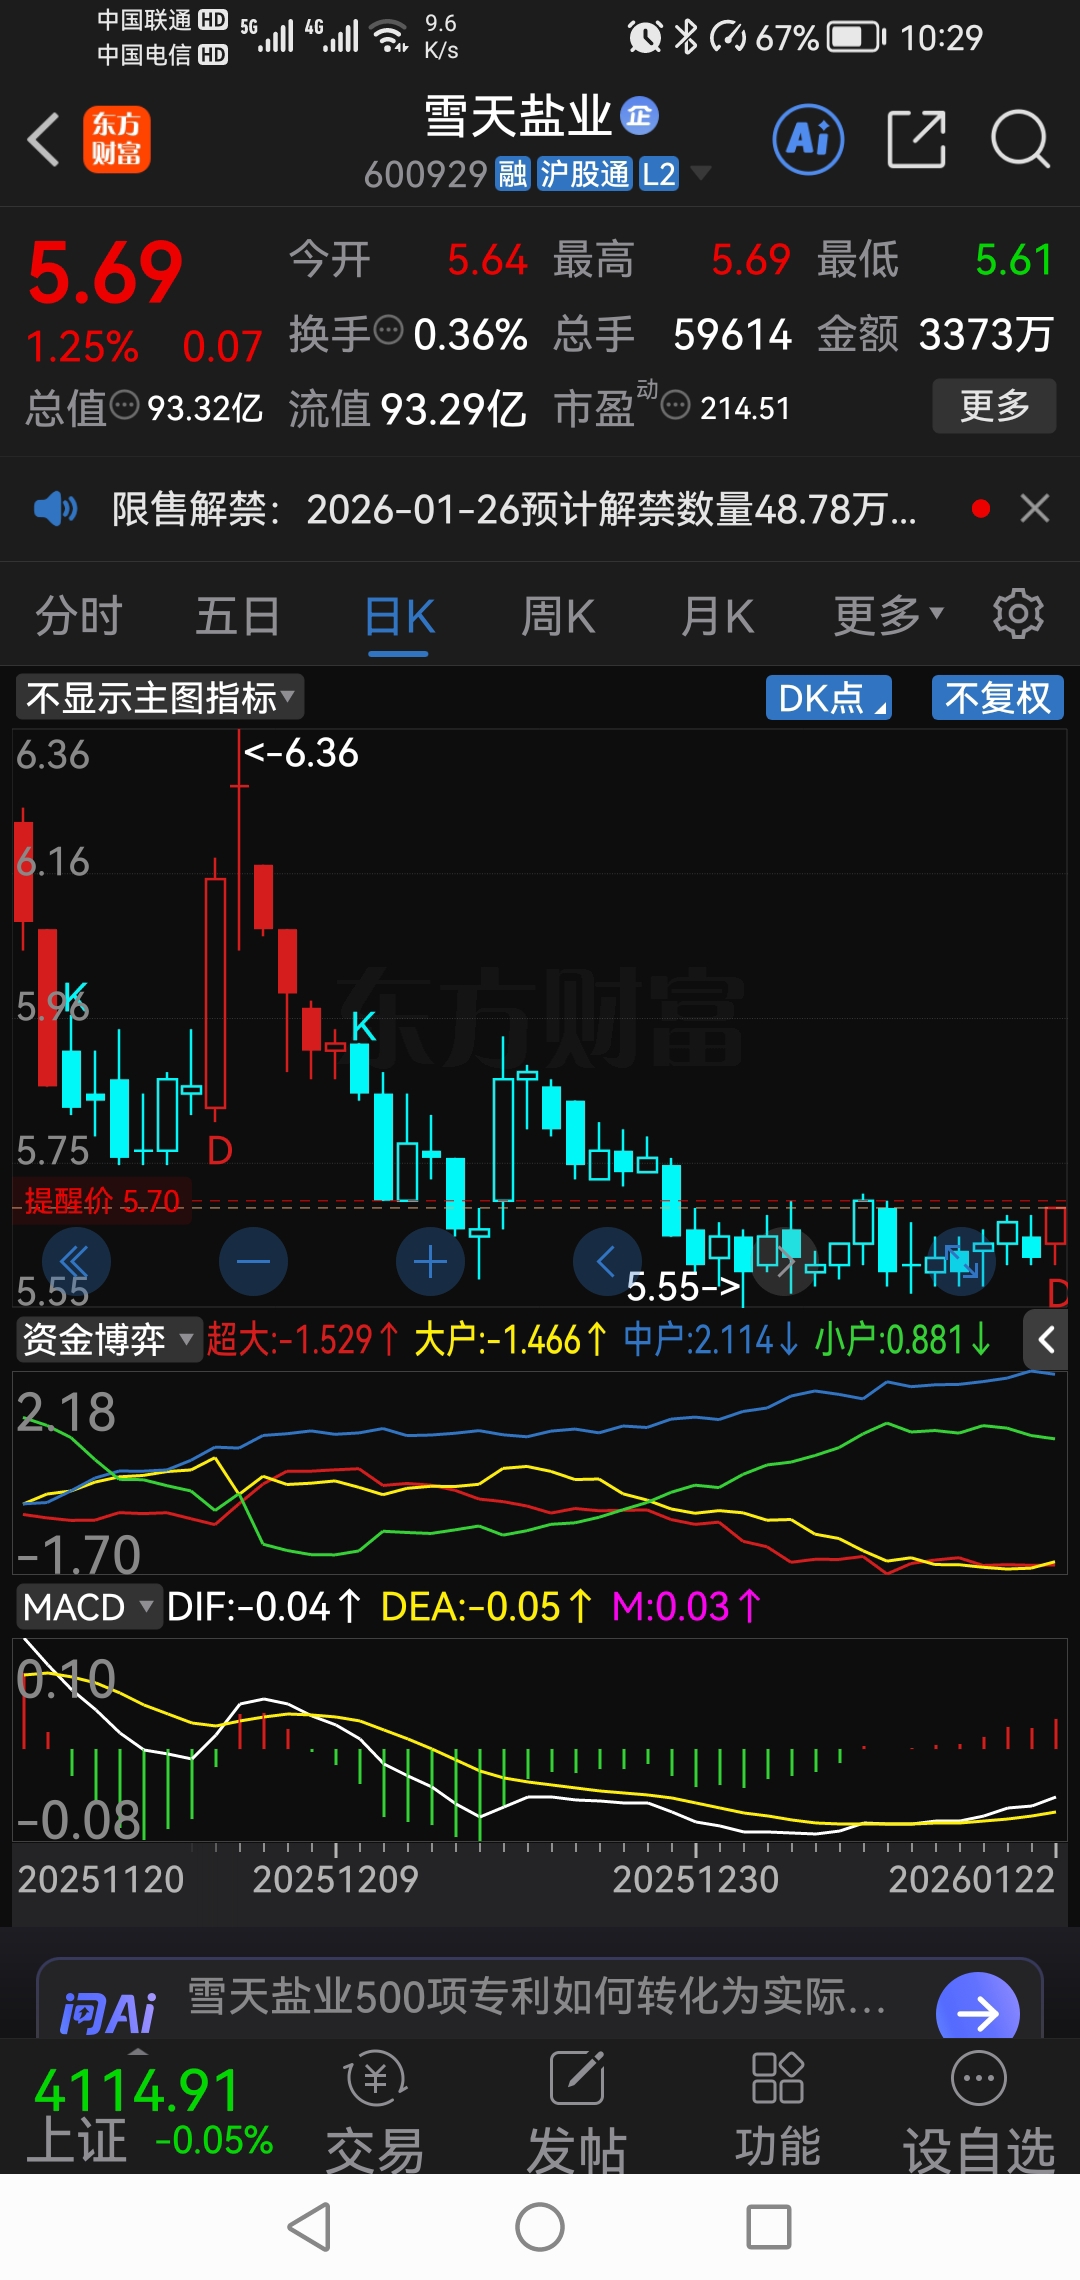Image resolution: width=1080 pixels, height=2280 pixels.
Task: Tap 中户:2.114 fund value
Action: click(x=710, y=1339)
